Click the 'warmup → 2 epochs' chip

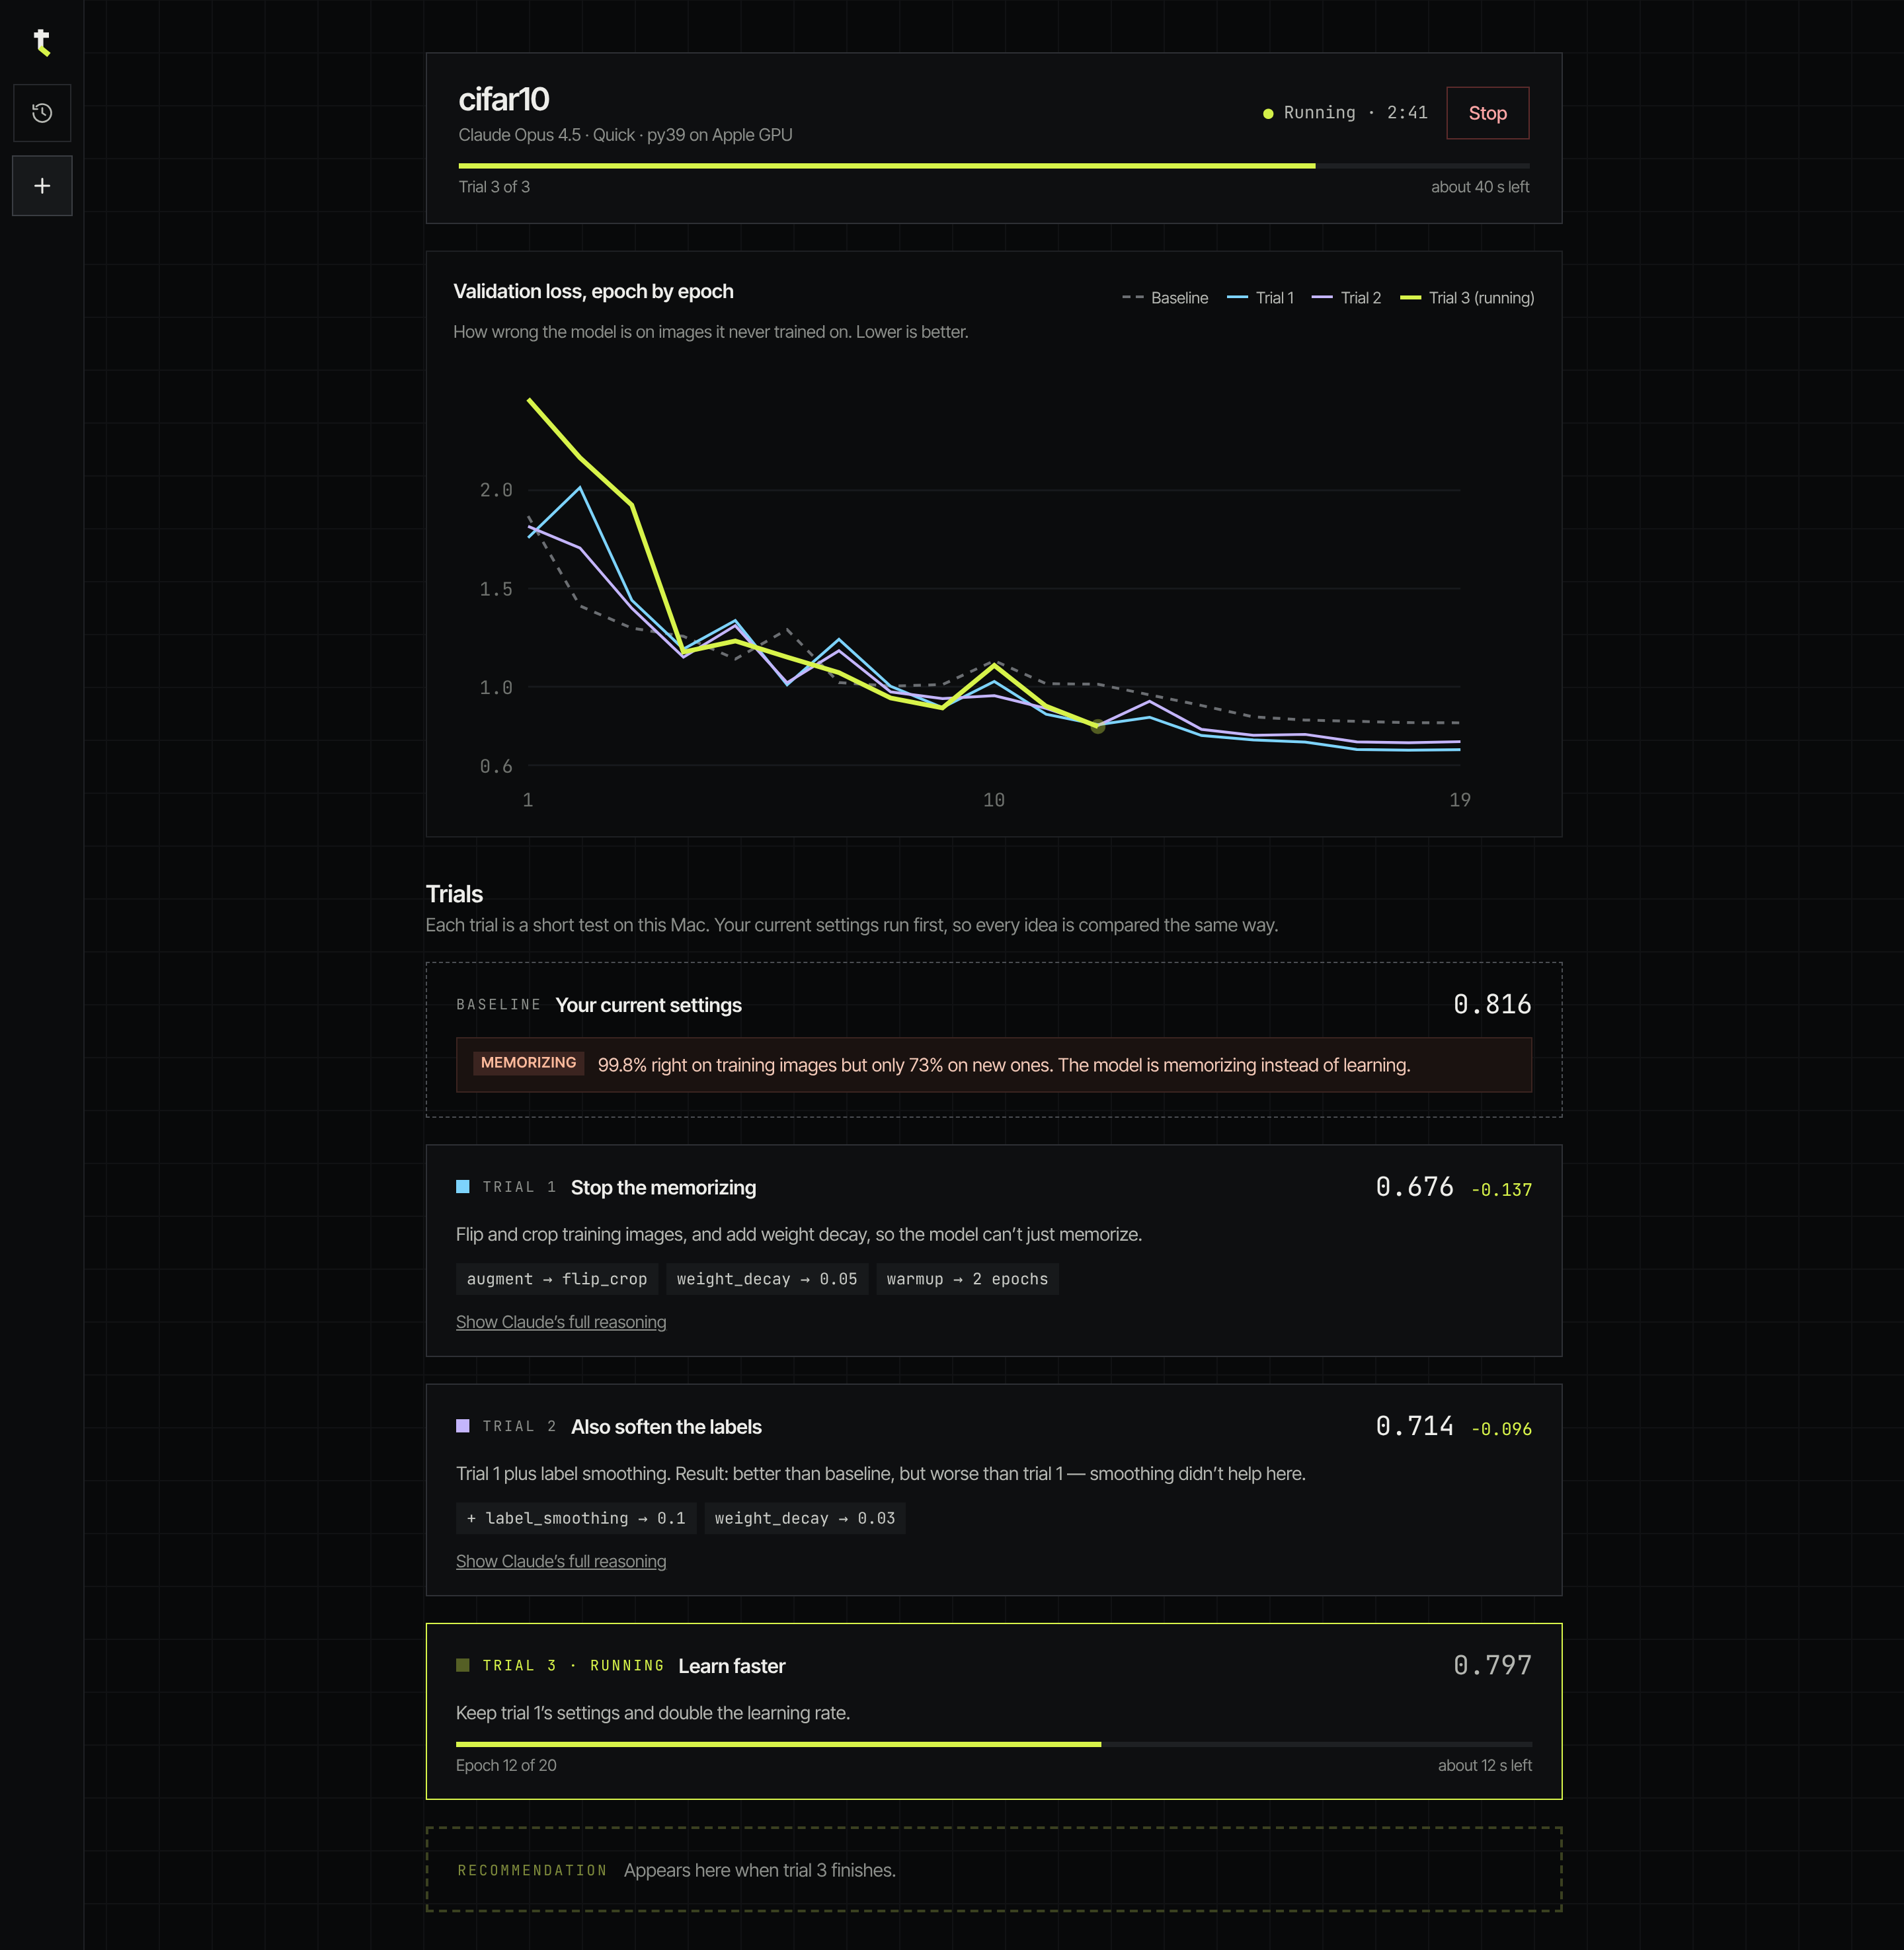[x=967, y=1279]
